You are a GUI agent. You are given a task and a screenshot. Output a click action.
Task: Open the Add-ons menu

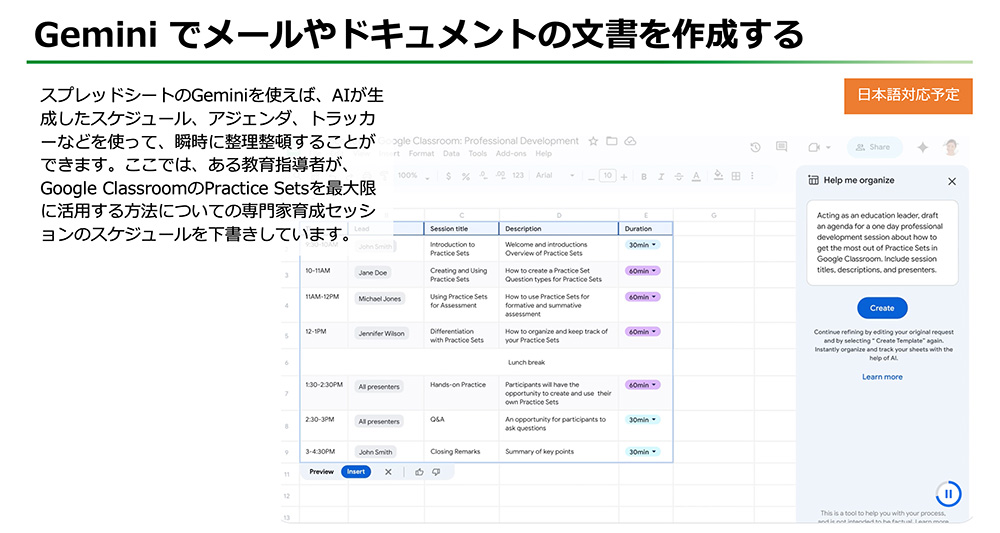511,154
